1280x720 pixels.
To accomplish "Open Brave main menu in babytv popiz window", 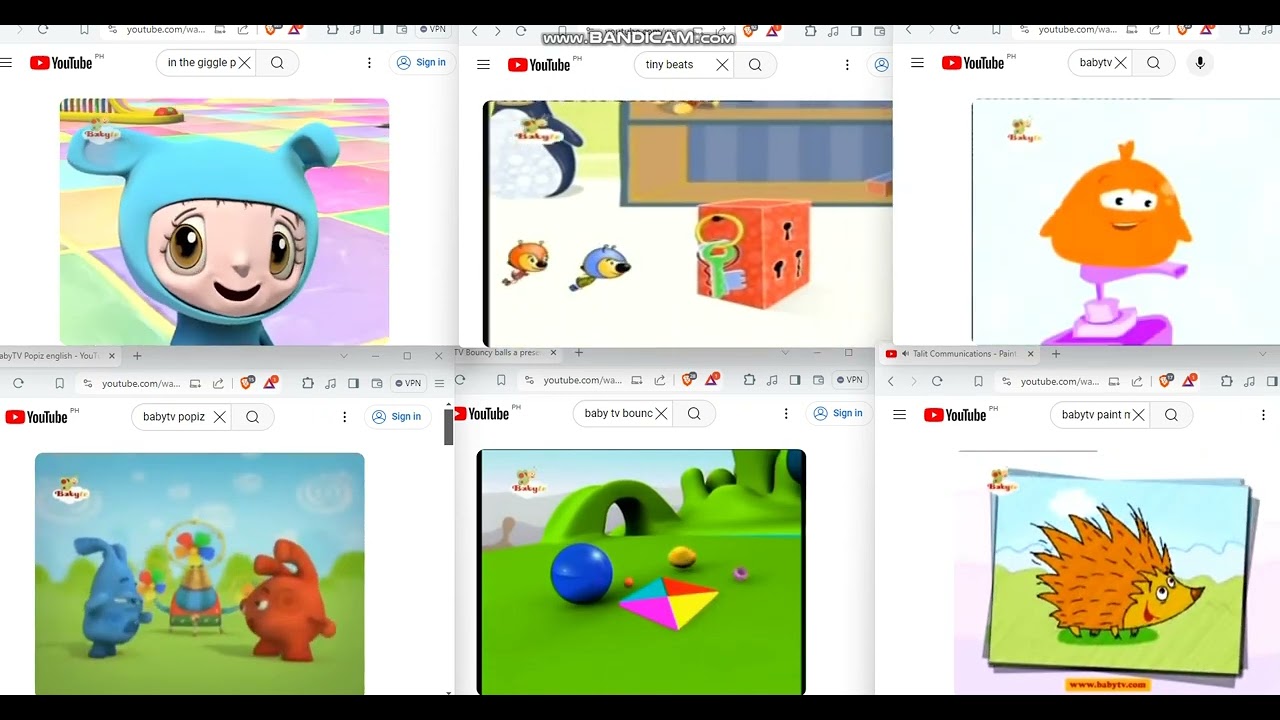I will pyautogui.click(x=439, y=383).
